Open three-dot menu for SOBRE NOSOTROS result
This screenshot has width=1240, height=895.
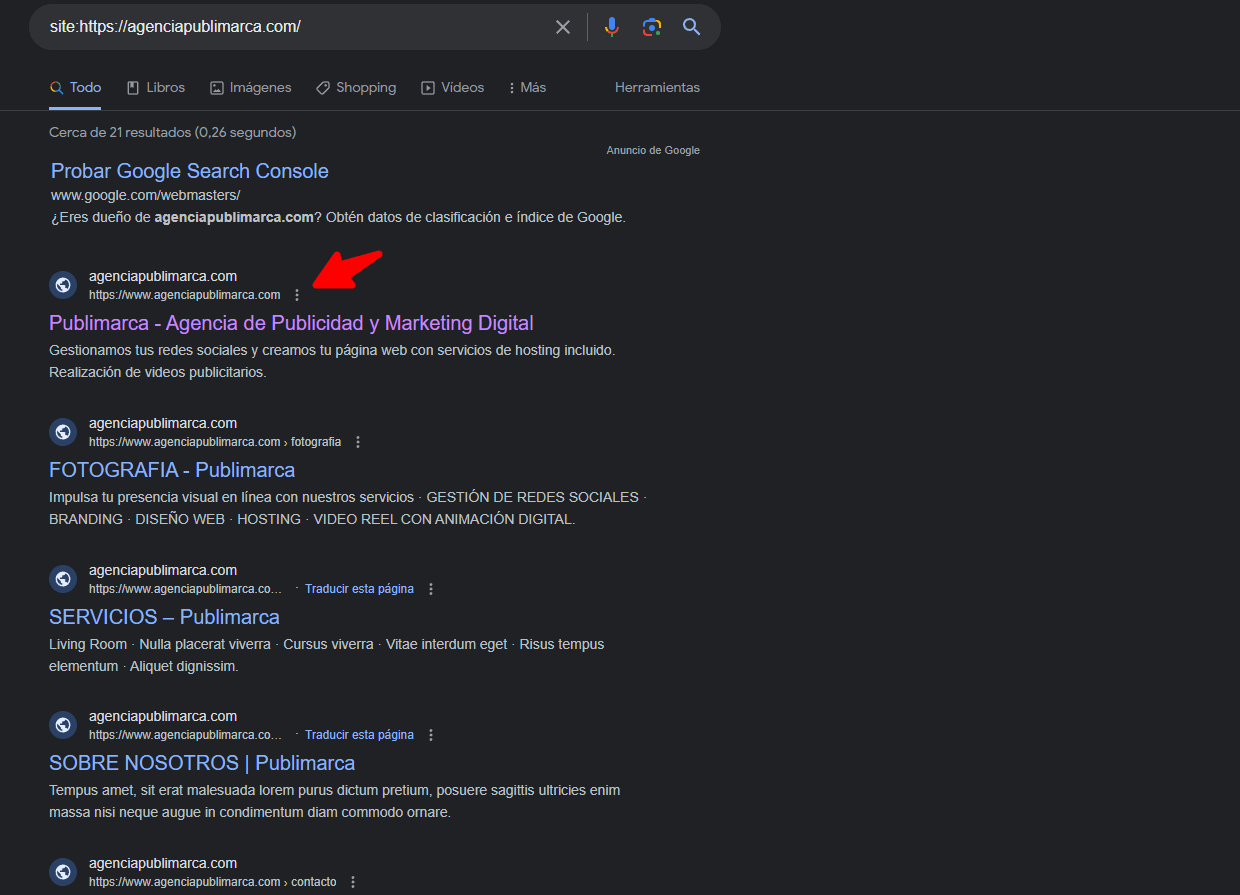tap(431, 735)
